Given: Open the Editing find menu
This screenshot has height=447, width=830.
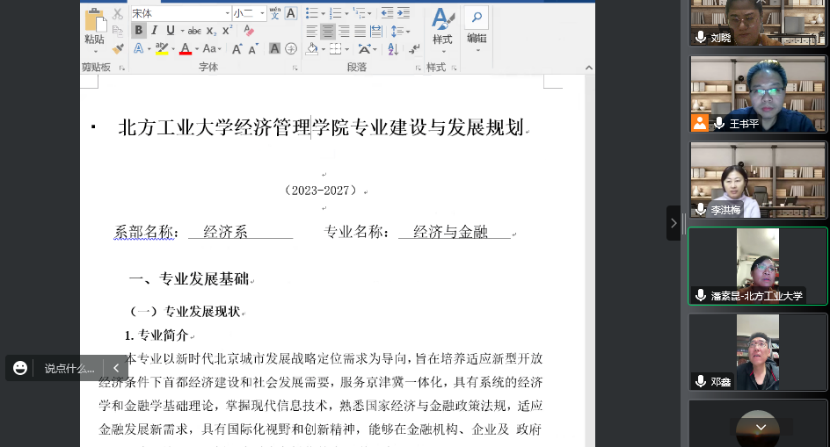Looking at the screenshot, I should pos(476,27).
